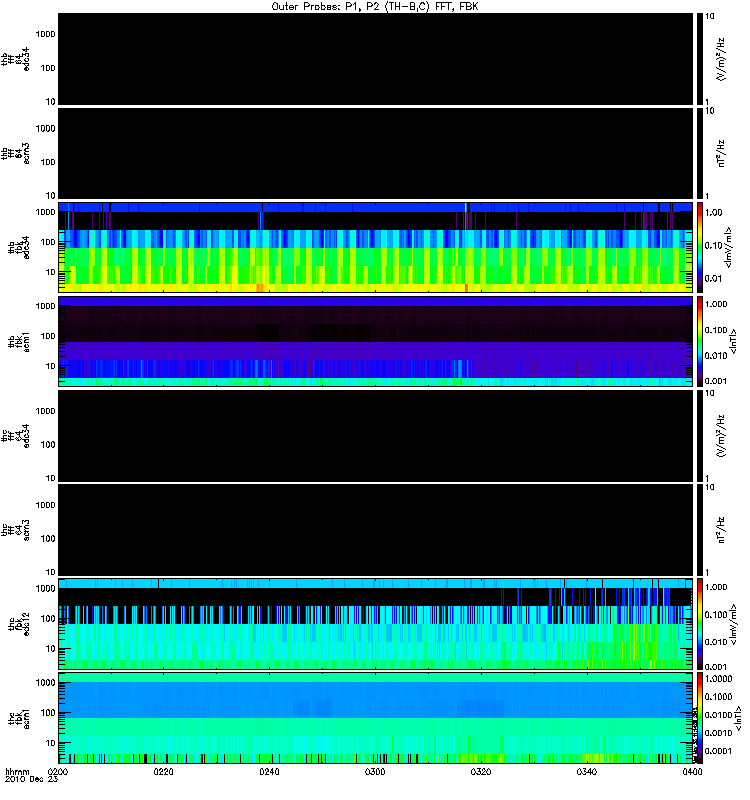Click the 0320 time axis label
The image size is (750, 800).
pyautogui.click(x=481, y=771)
